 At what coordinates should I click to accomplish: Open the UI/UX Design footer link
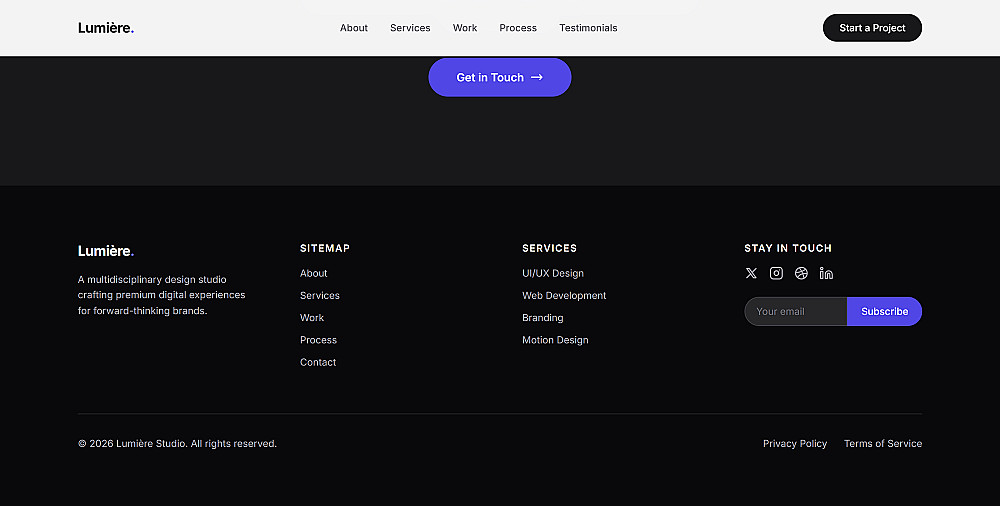tap(553, 273)
